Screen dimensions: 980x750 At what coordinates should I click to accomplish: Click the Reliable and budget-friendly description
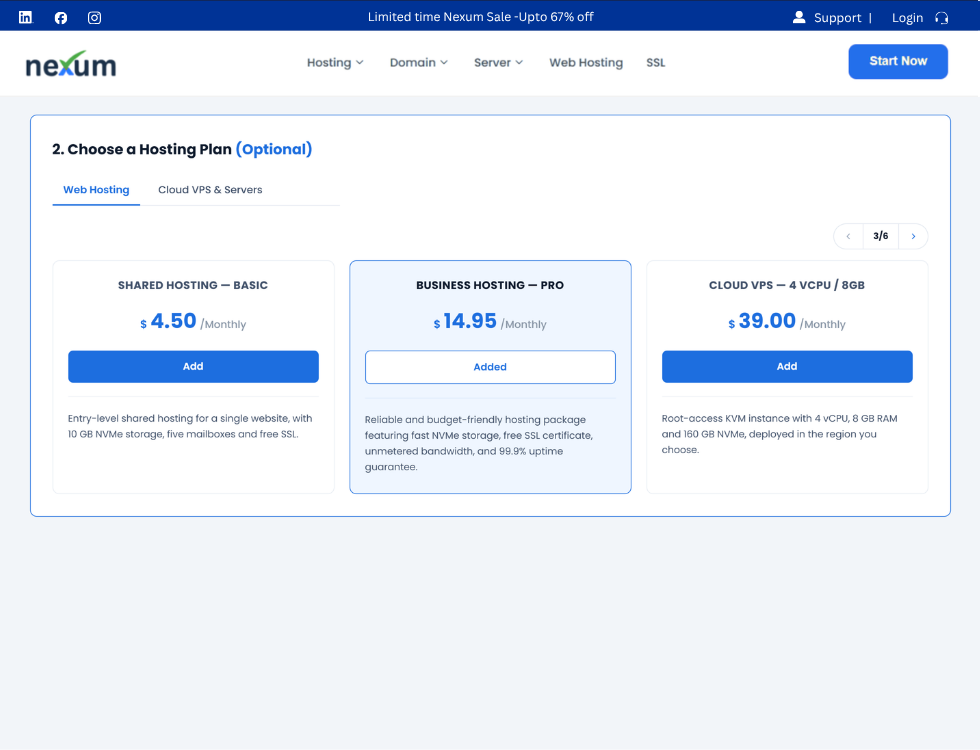point(479,443)
